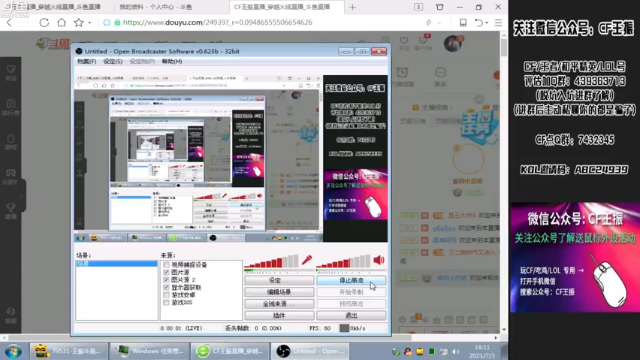
Task: Click the douyu.com address bar URL
Action: tap(218, 22)
